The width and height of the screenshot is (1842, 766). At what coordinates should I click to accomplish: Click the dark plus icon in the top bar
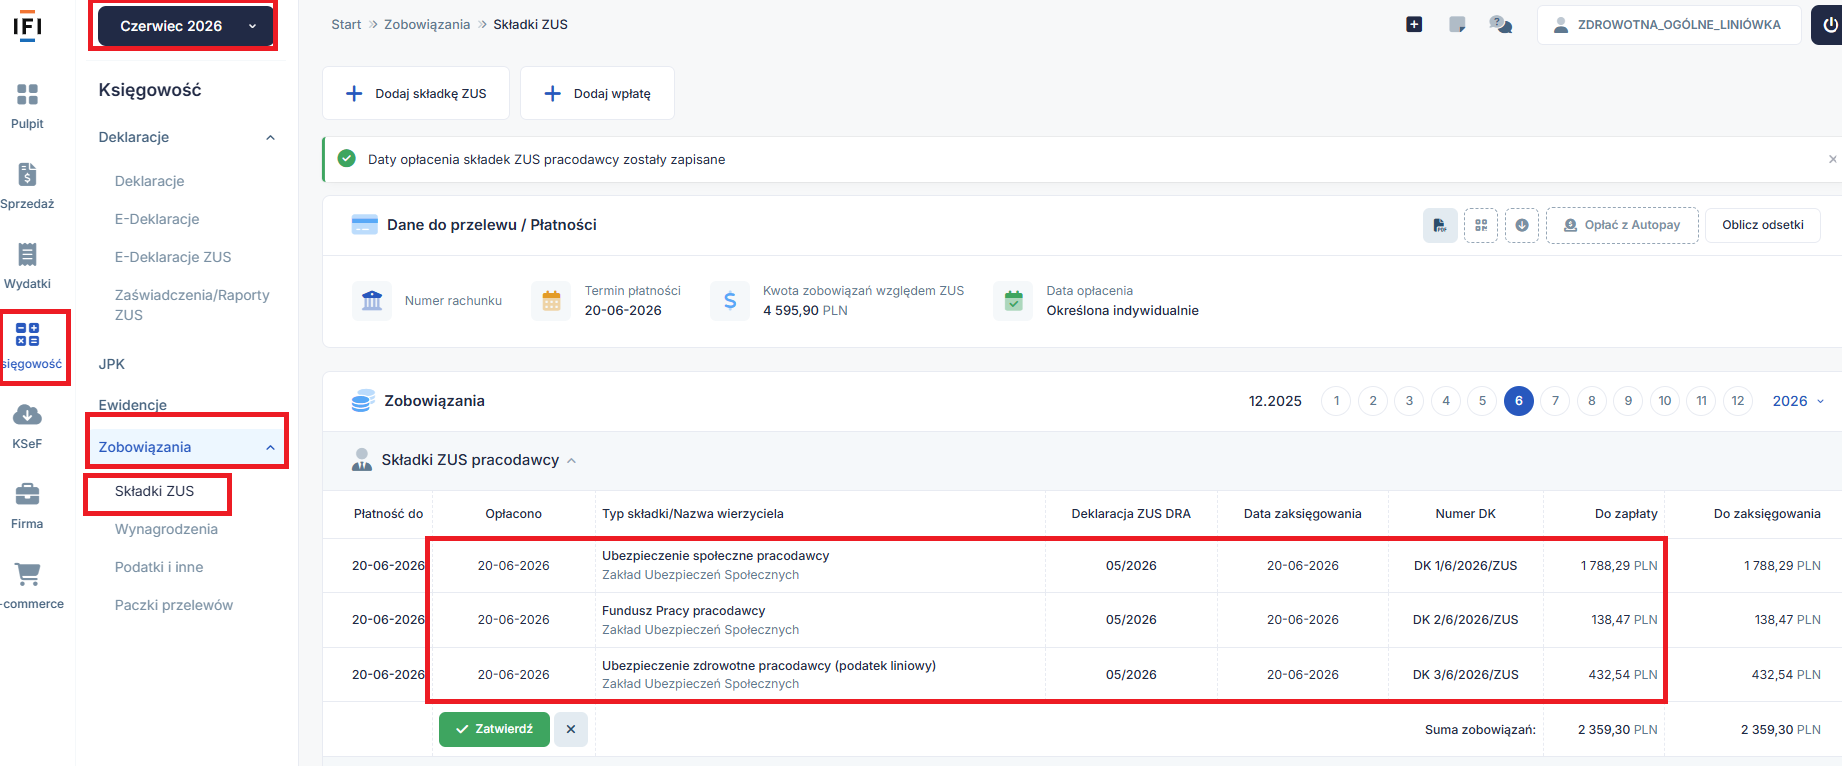pyautogui.click(x=1414, y=25)
